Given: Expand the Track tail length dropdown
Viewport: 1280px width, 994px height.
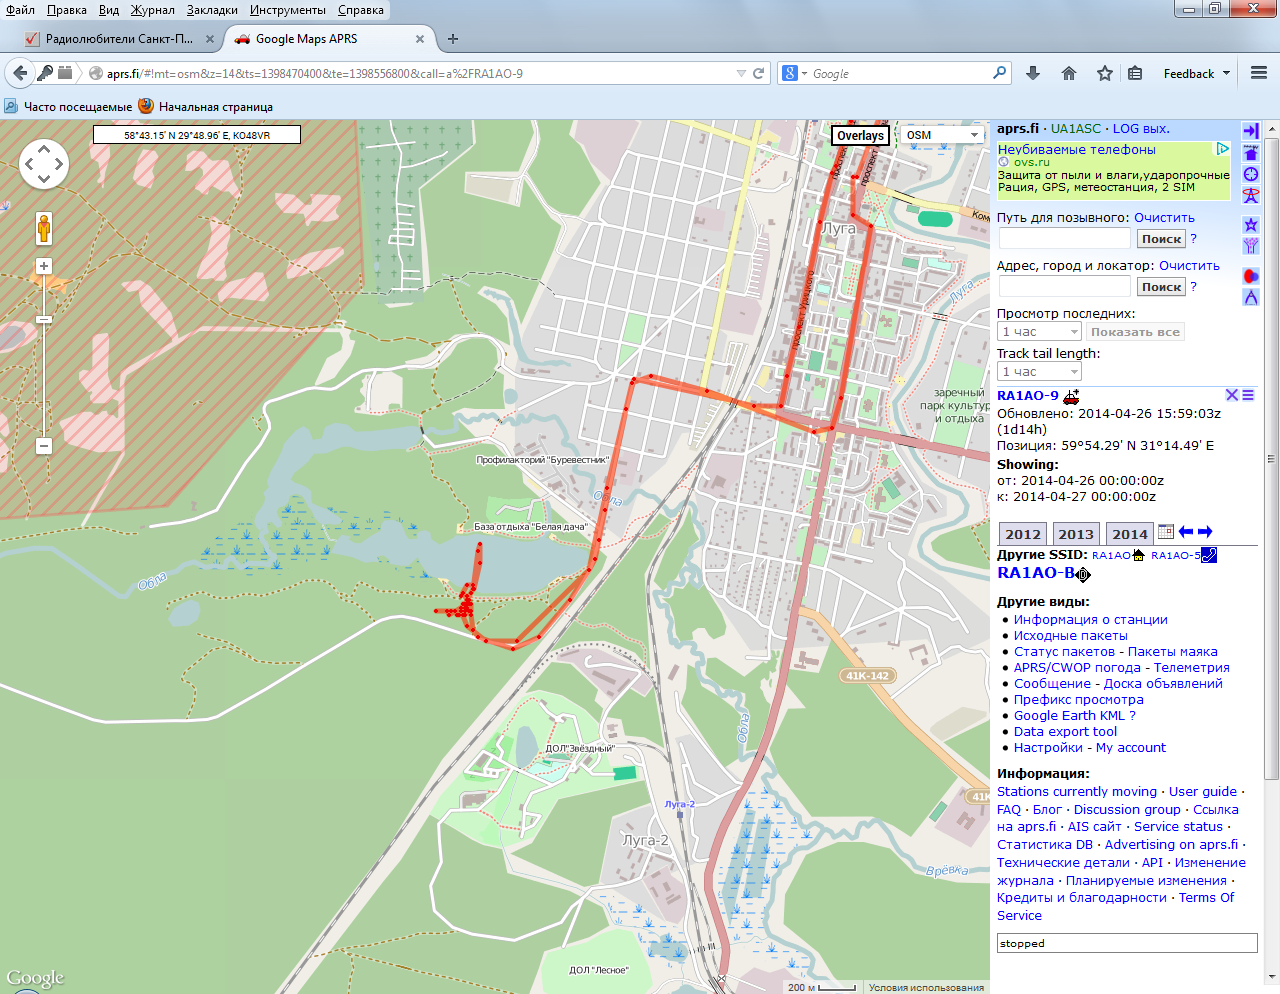Looking at the screenshot, I should (1039, 372).
